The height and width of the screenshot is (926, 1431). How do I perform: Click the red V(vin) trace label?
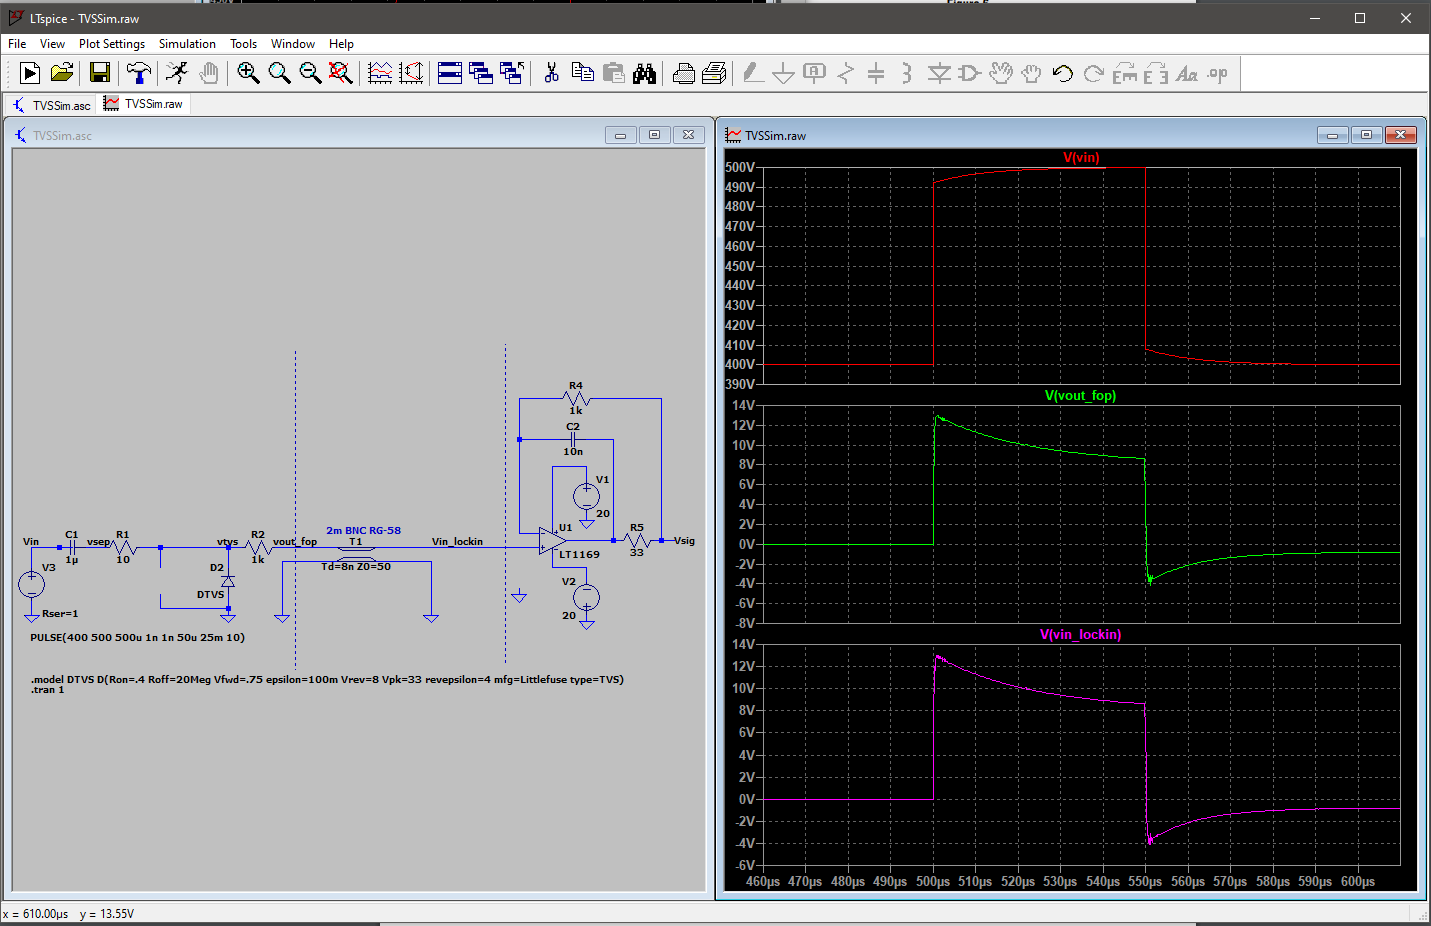1081,158
